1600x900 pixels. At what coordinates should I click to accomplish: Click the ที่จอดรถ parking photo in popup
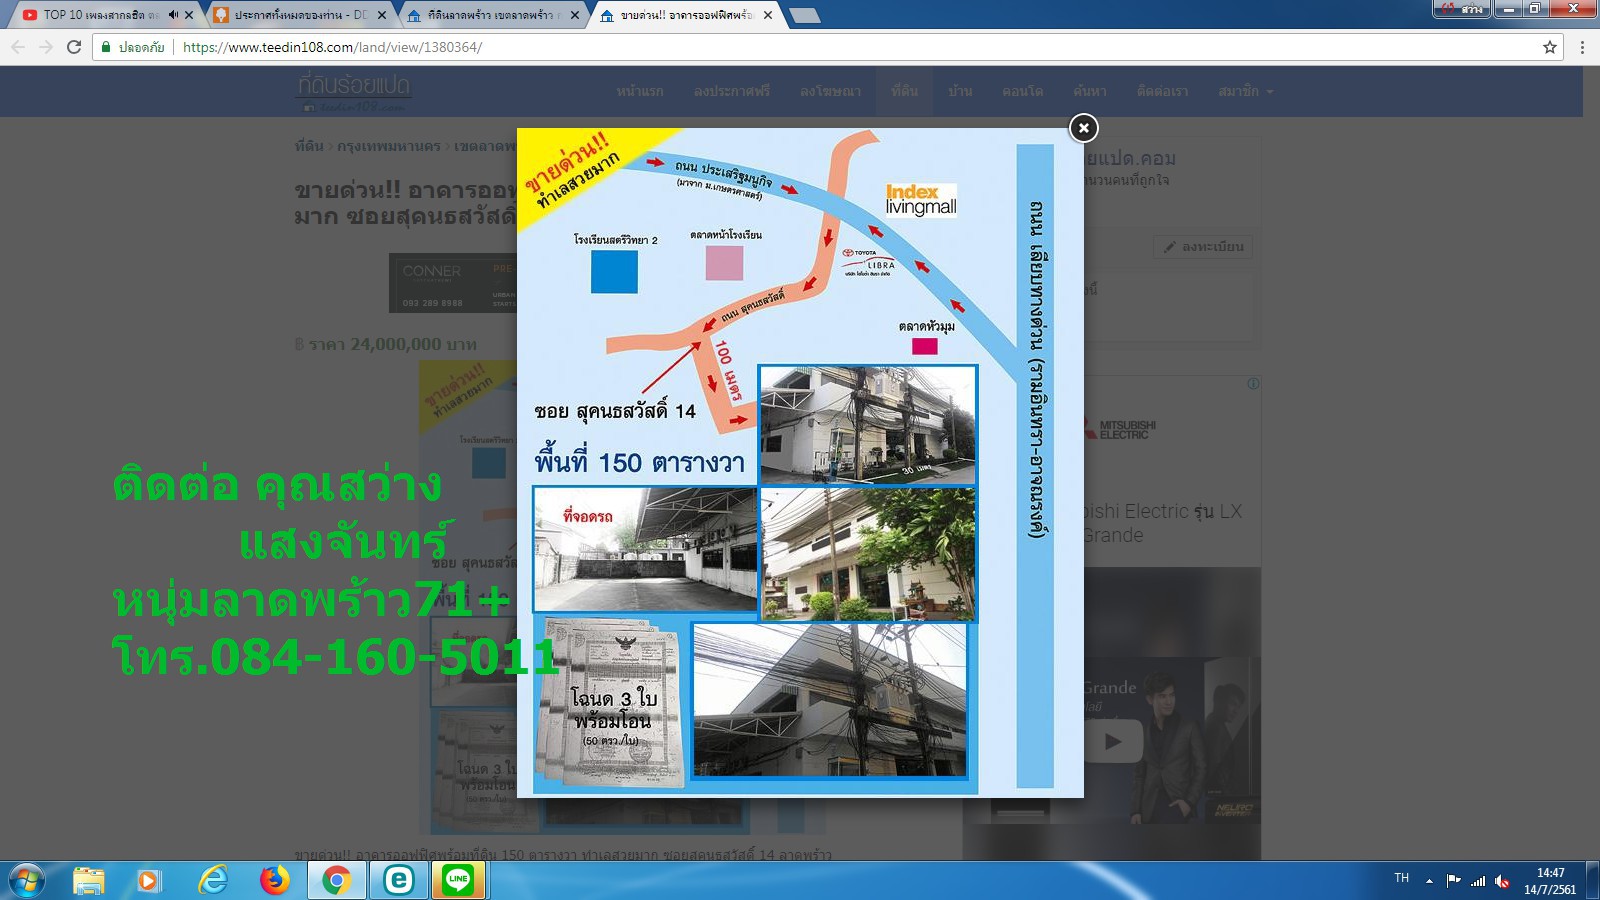[645, 549]
